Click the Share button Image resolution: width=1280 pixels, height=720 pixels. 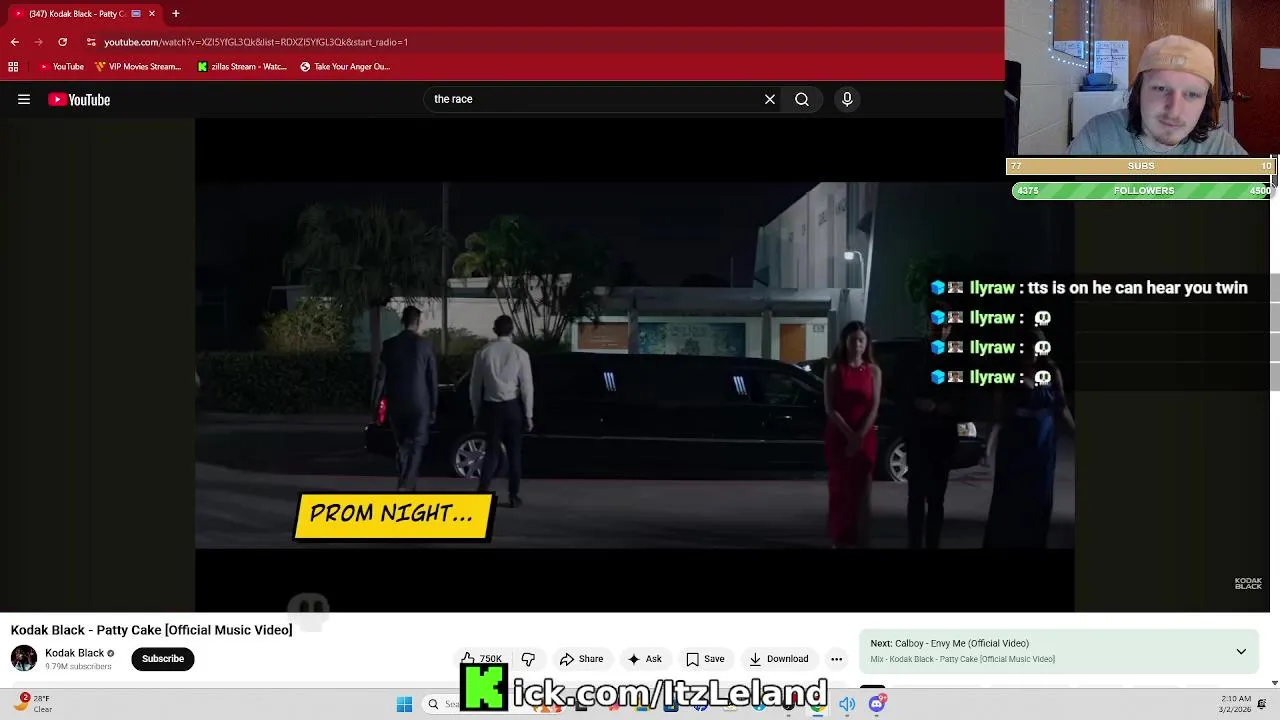coord(581,659)
